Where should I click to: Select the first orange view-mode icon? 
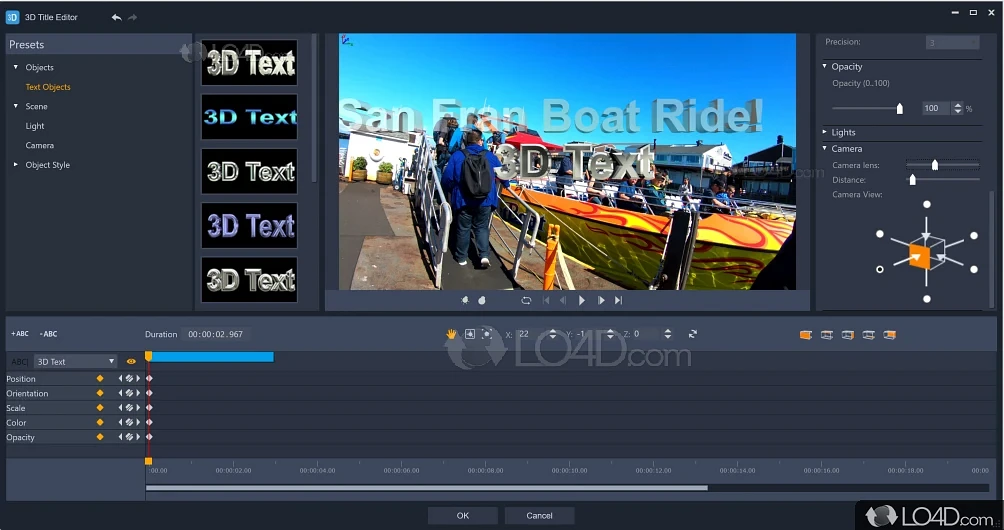coord(805,335)
